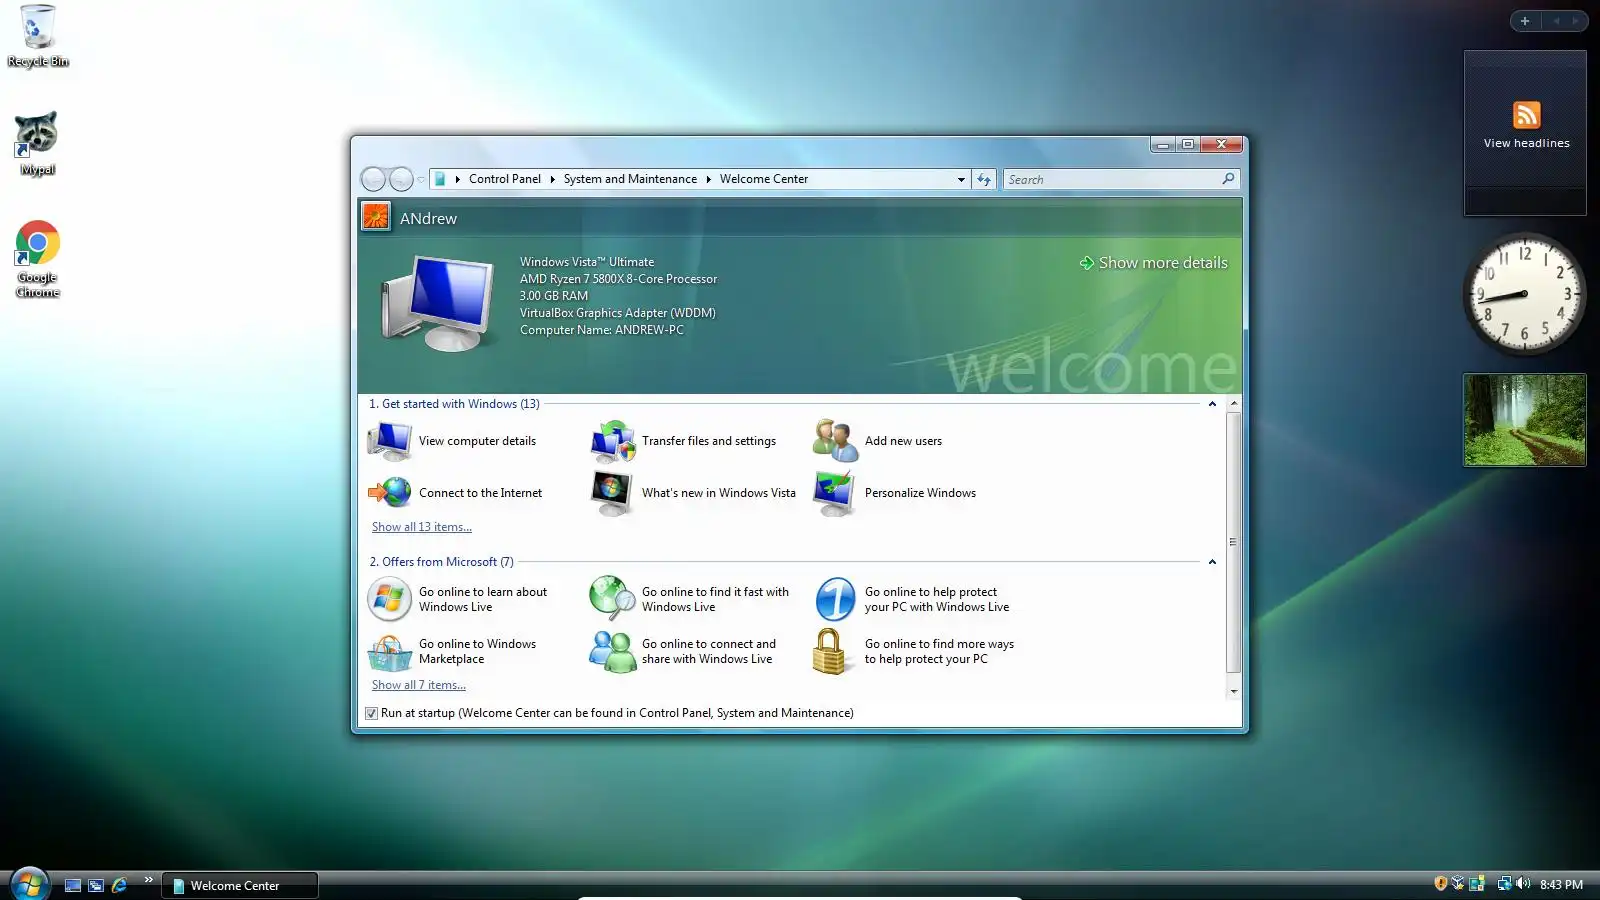Click the analog clock gadget

point(1525,294)
